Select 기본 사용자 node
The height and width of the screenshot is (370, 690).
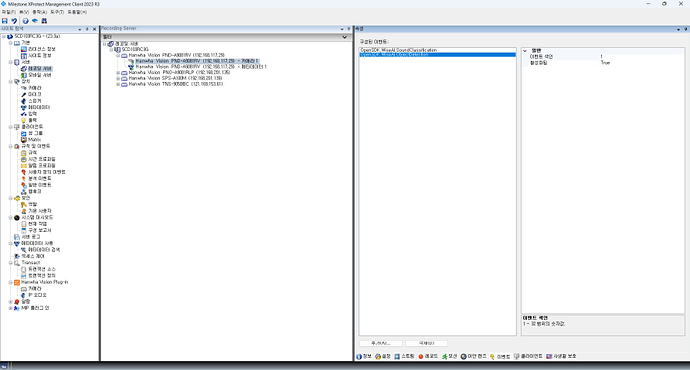tap(40, 211)
